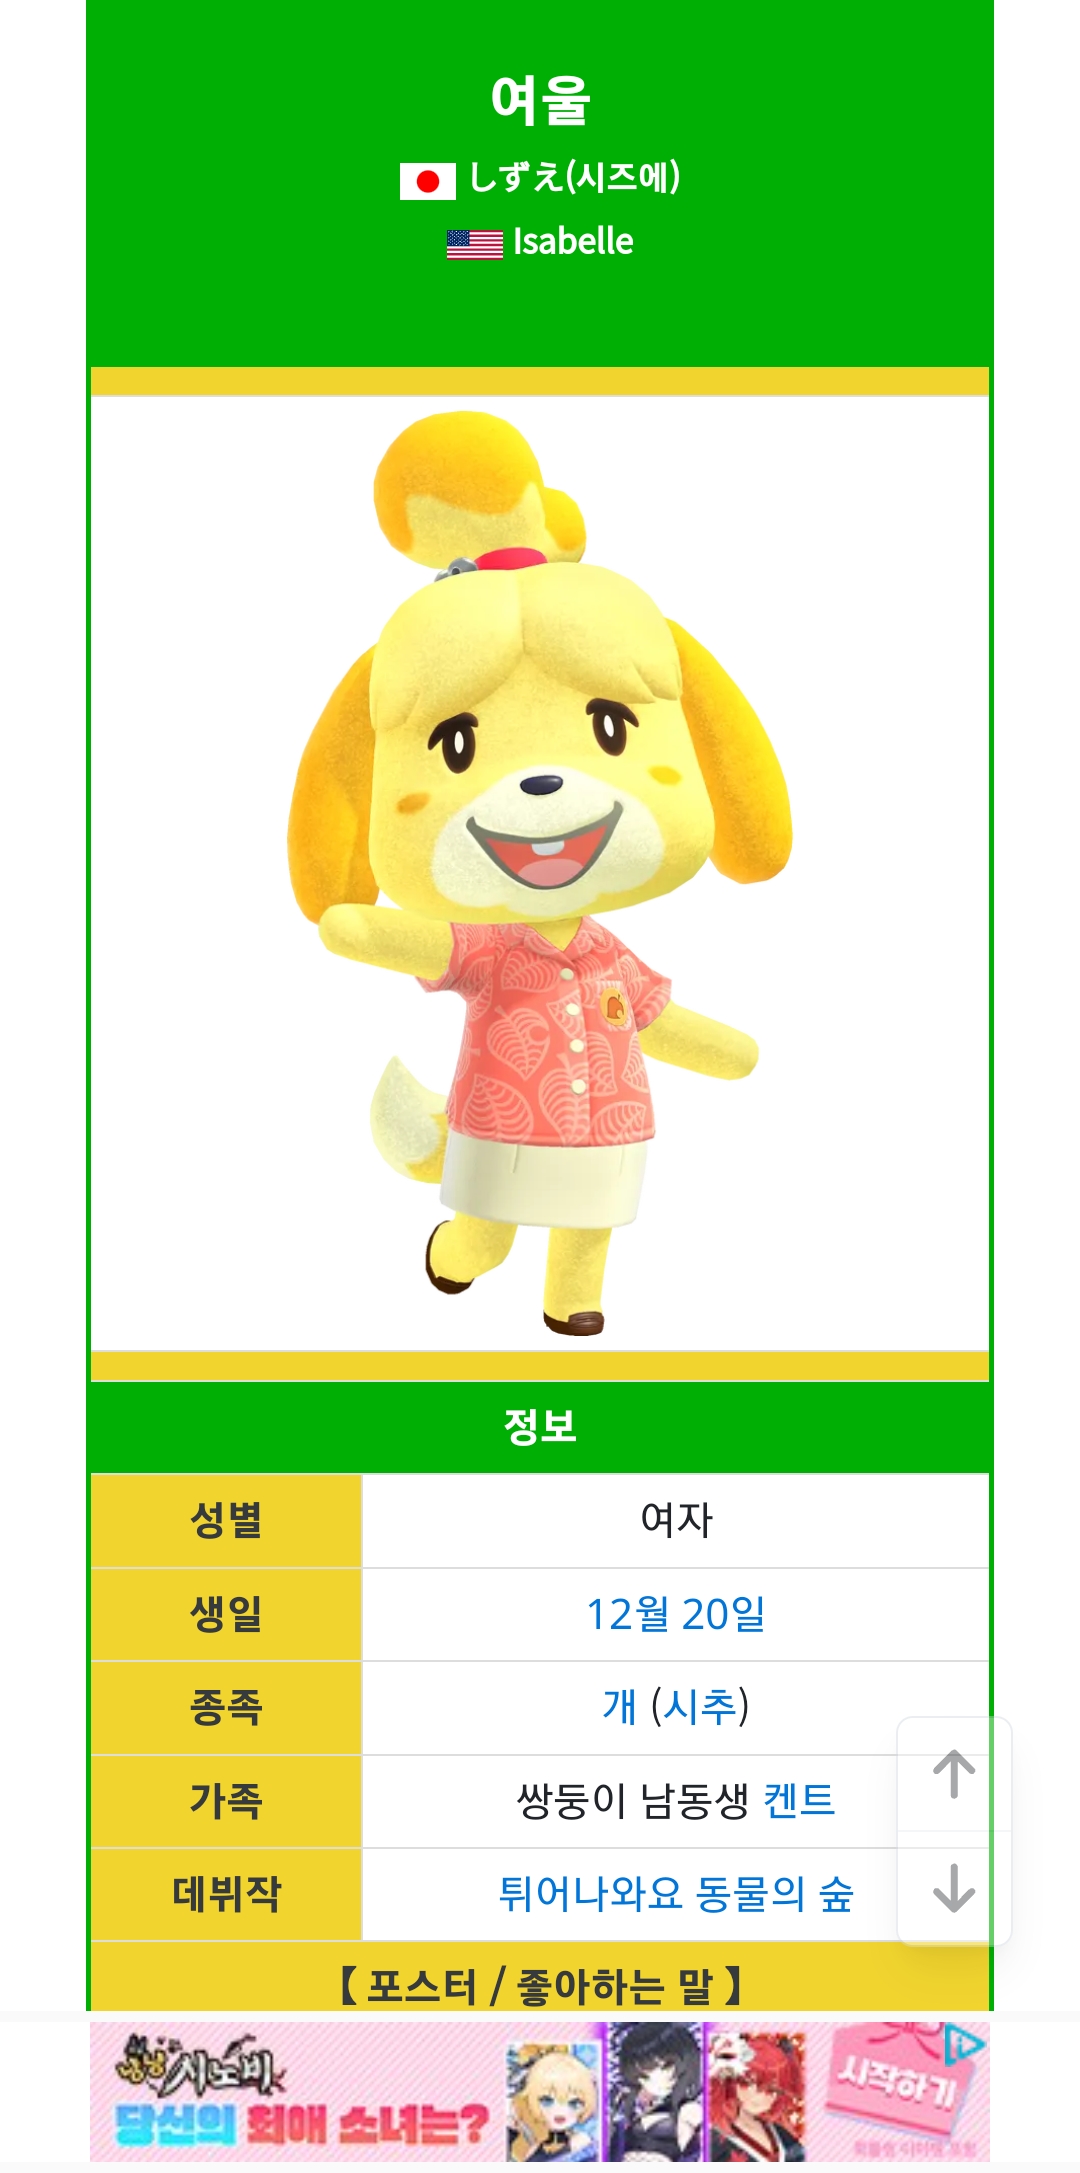Click the 성별 row label
This screenshot has height=2173, width=1080.
(x=226, y=1520)
